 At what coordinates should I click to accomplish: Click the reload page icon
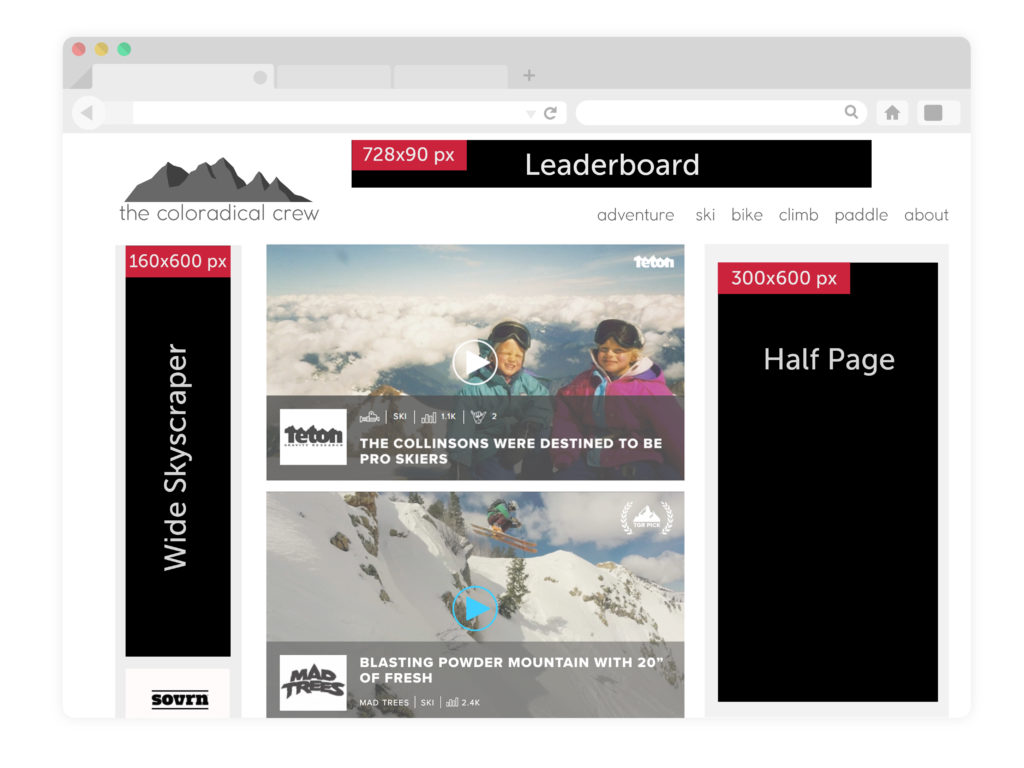[x=550, y=113]
